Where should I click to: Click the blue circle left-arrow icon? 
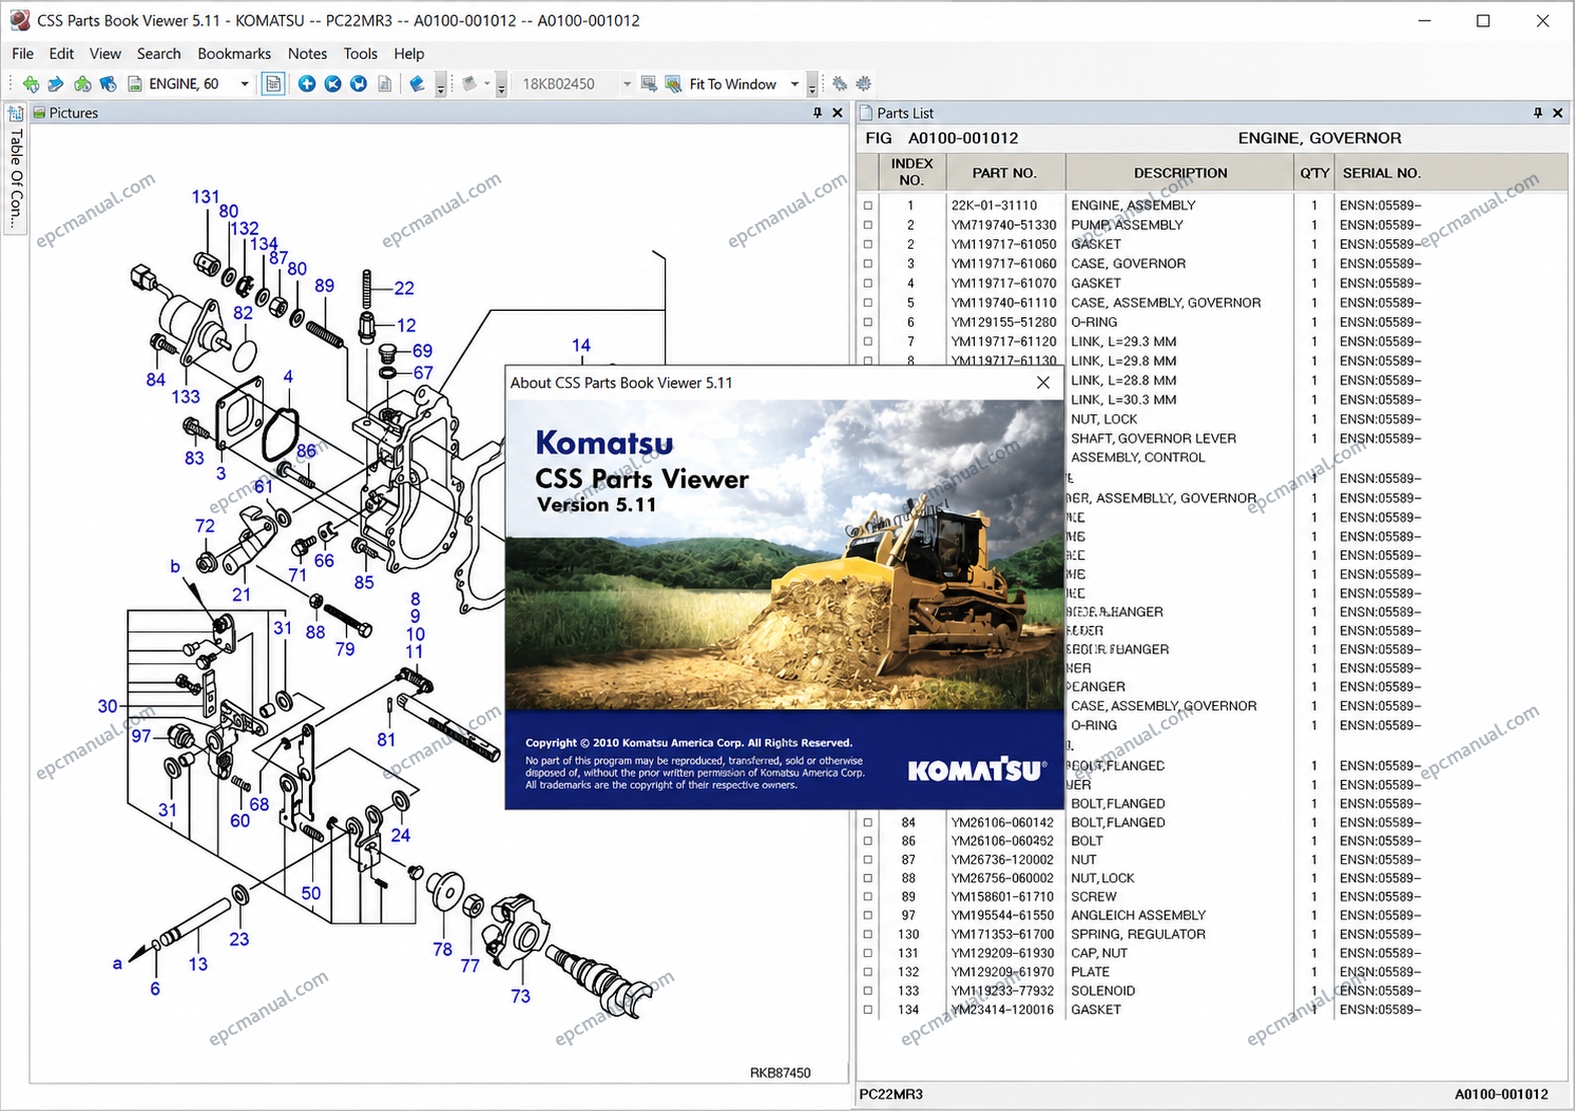click(x=333, y=84)
